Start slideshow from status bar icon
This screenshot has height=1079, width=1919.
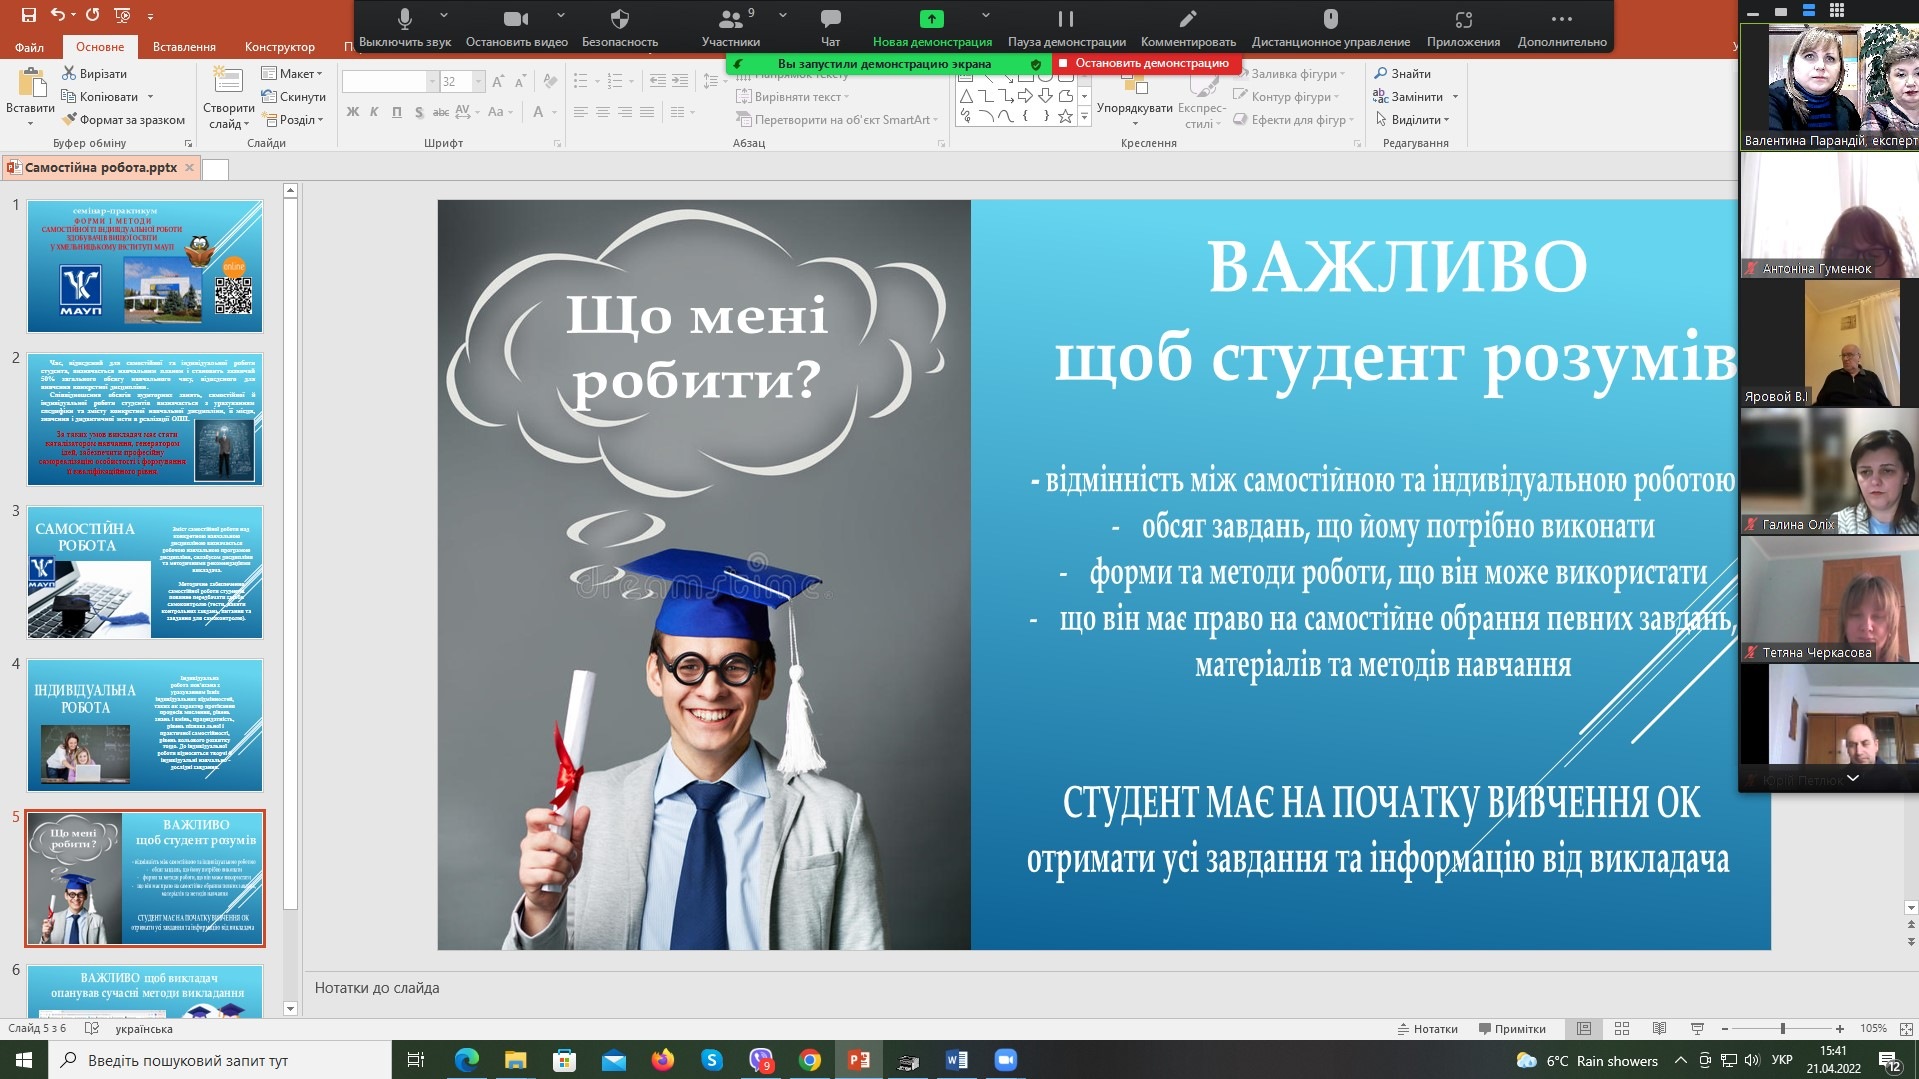(x=1697, y=1028)
